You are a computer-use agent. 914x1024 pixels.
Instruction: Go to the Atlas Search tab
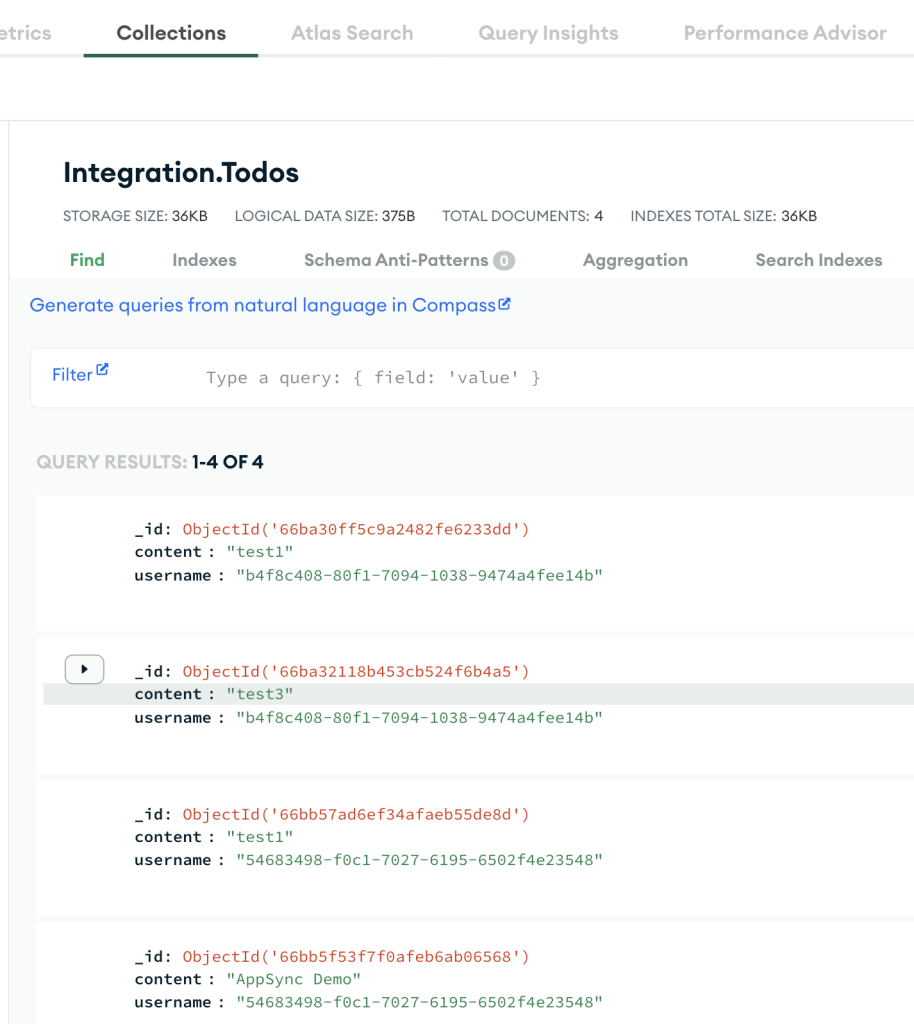(x=352, y=32)
